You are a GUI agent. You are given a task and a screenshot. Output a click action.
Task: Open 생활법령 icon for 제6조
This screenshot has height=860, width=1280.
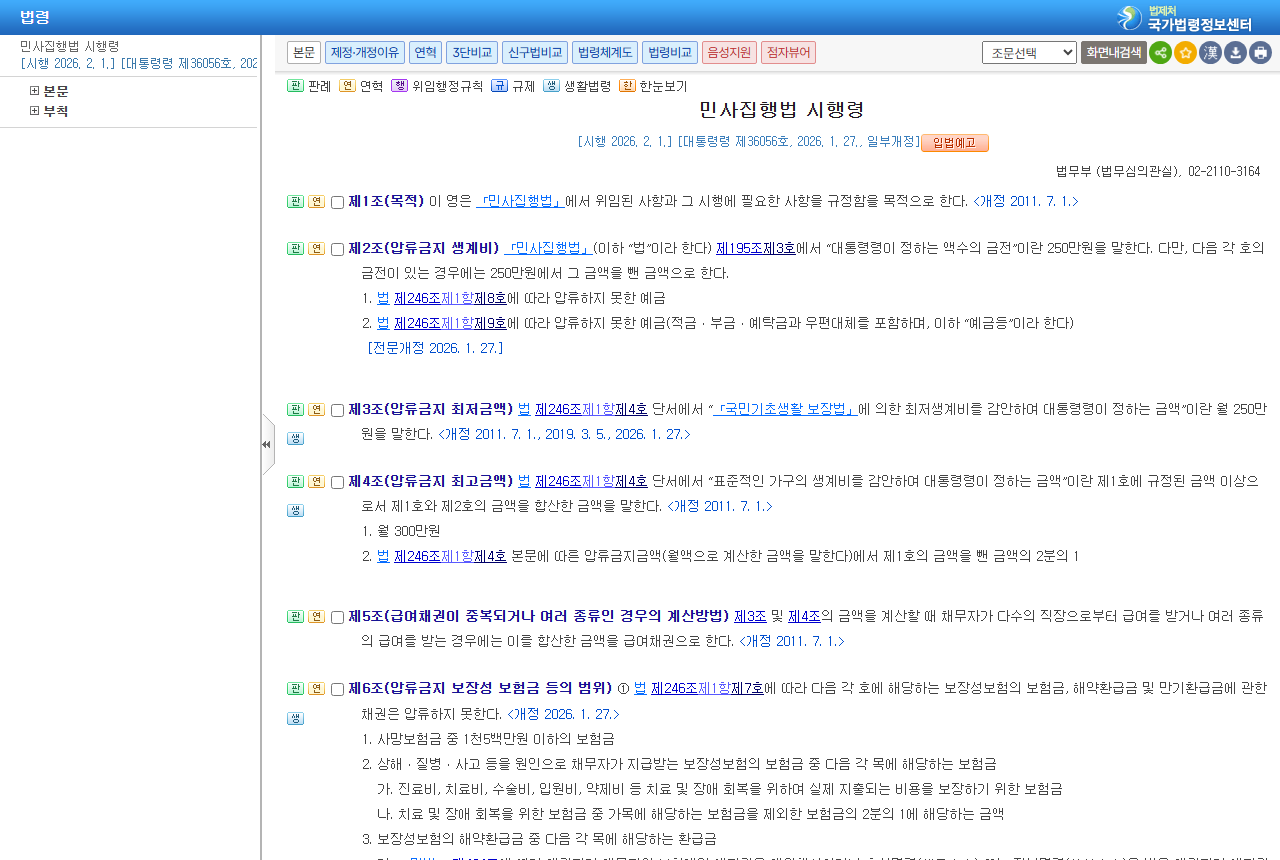pyautogui.click(x=295, y=718)
